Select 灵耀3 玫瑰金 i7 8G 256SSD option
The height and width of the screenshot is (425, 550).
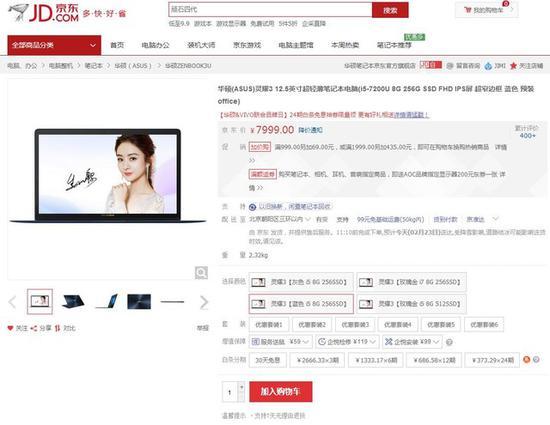tap(411, 282)
